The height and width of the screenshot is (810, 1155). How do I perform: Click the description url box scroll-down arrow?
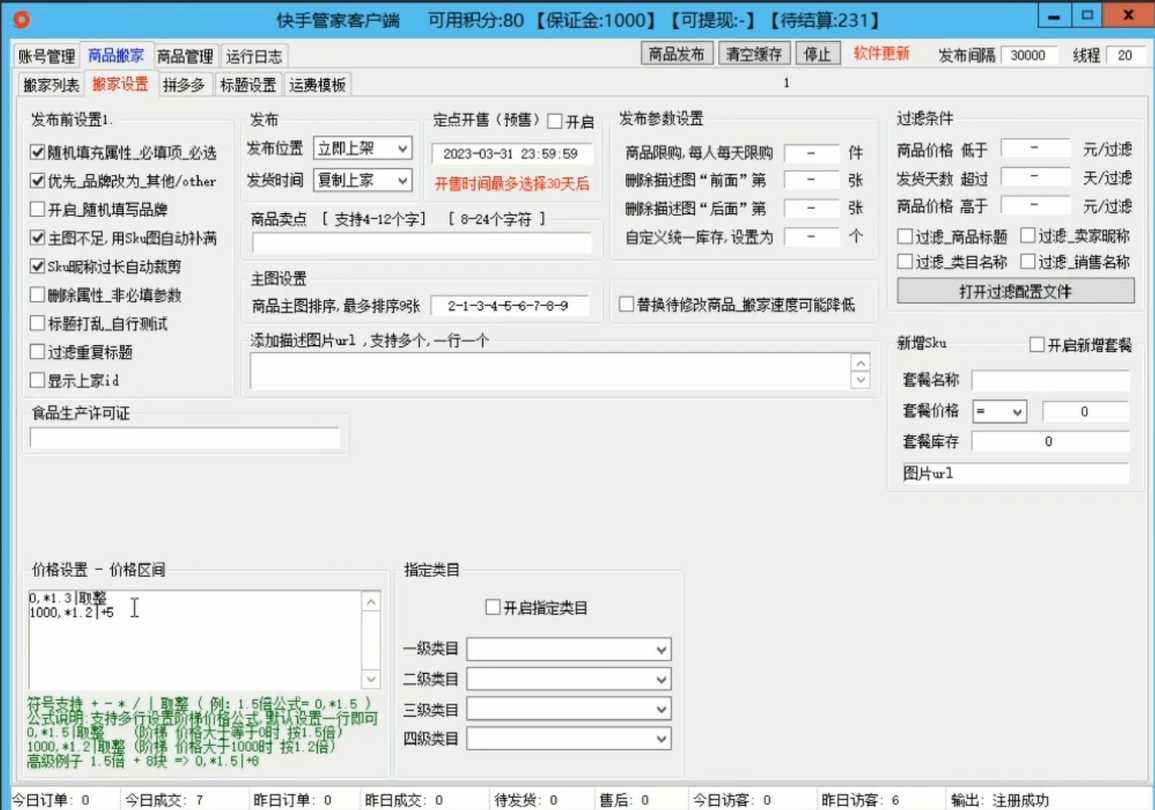click(x=860, y=380)
